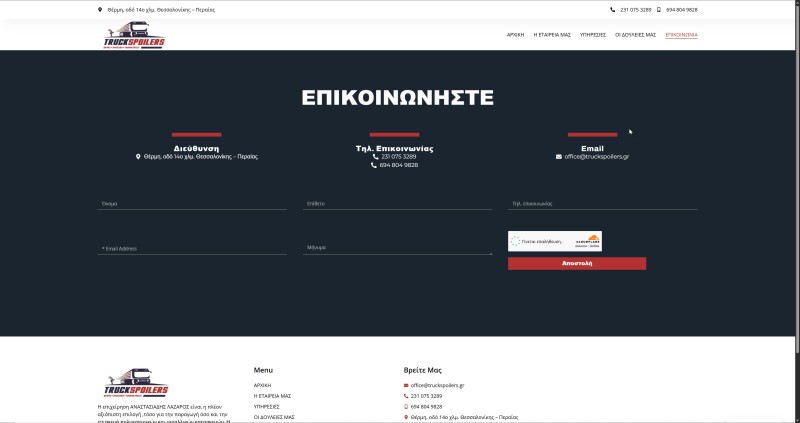The width and height of the screenshot is (800, 423).
Task: Click top bar phone number 231 075 3289
Action: 635,10
